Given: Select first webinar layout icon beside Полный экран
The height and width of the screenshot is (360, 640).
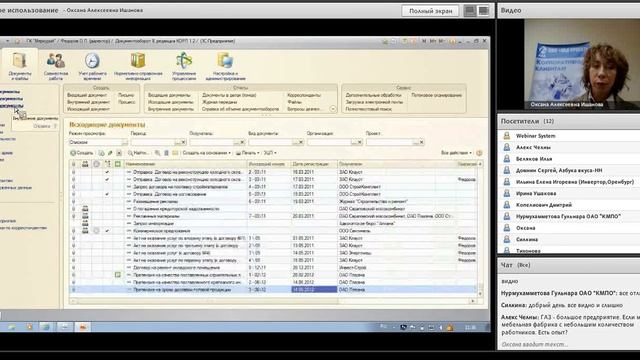Looking at the screenshot, I should [470, 11].
